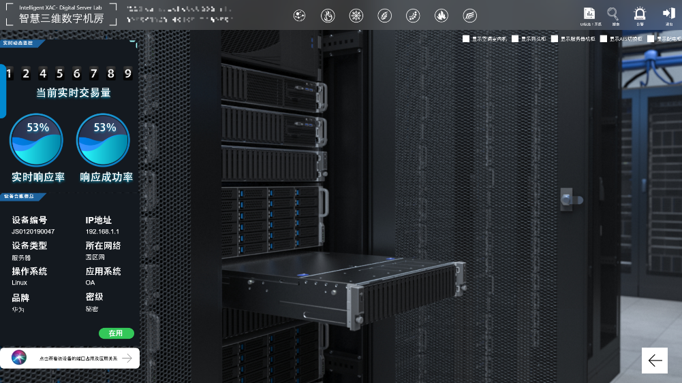Check the third display checkbox
682x383 pixels.
click(x=555, y=39)
